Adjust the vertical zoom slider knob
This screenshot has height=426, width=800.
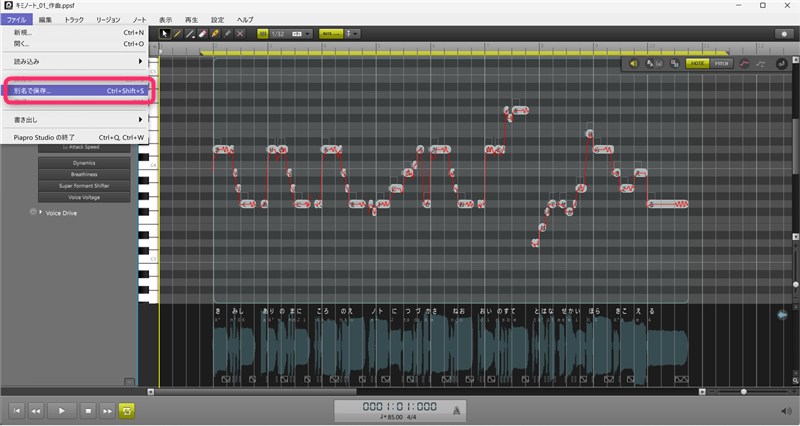[795, 284]
